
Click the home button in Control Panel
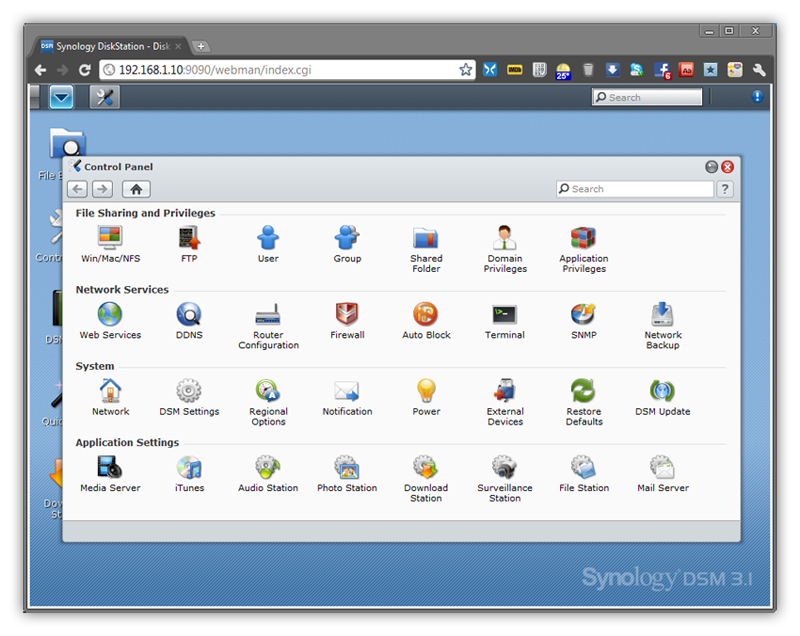pos(136,189)
